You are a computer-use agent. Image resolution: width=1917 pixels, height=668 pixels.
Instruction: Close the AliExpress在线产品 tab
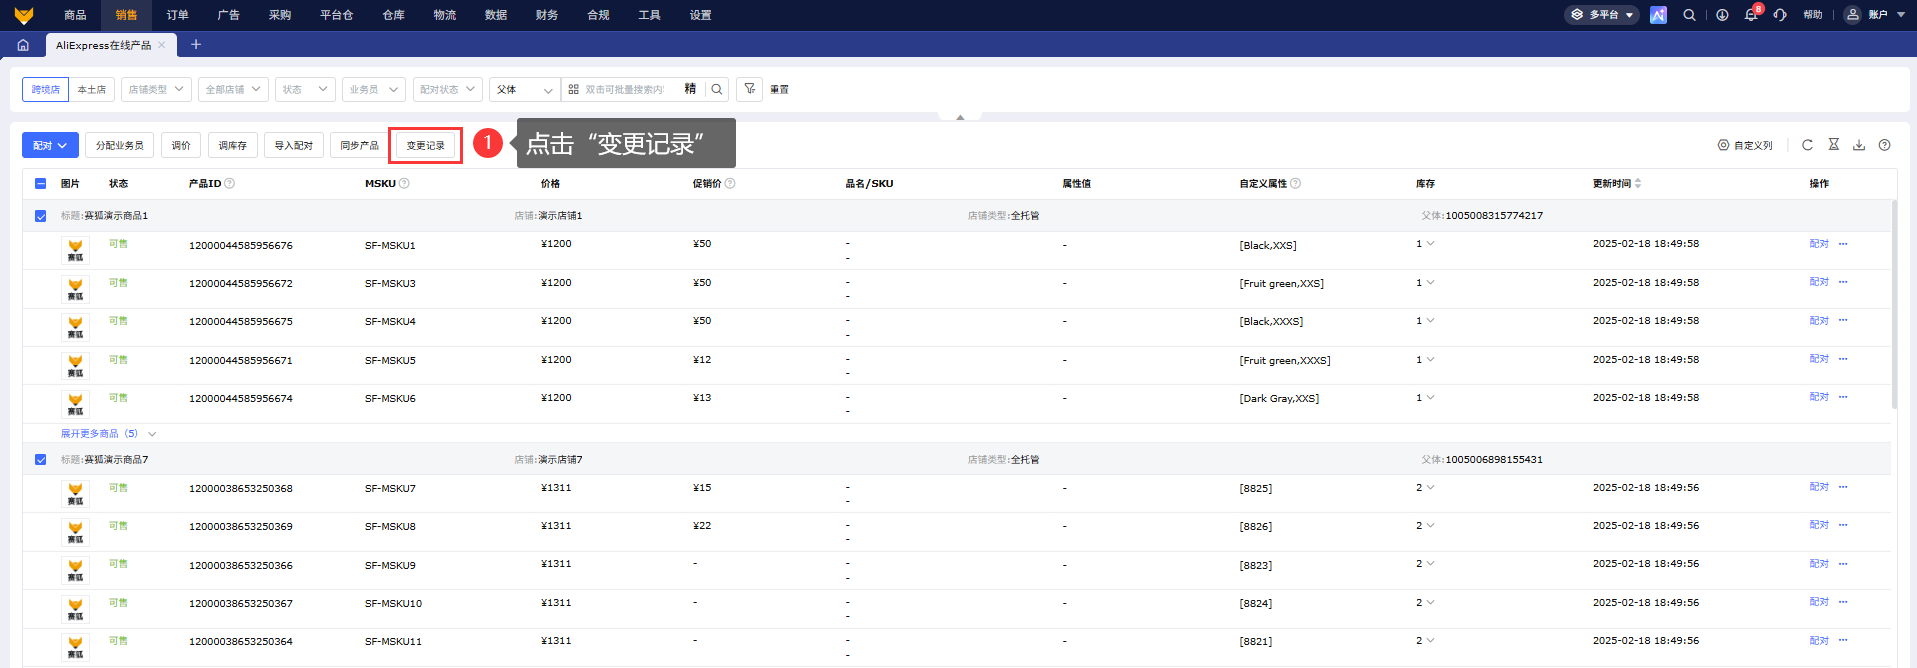[x=162, y=45]
